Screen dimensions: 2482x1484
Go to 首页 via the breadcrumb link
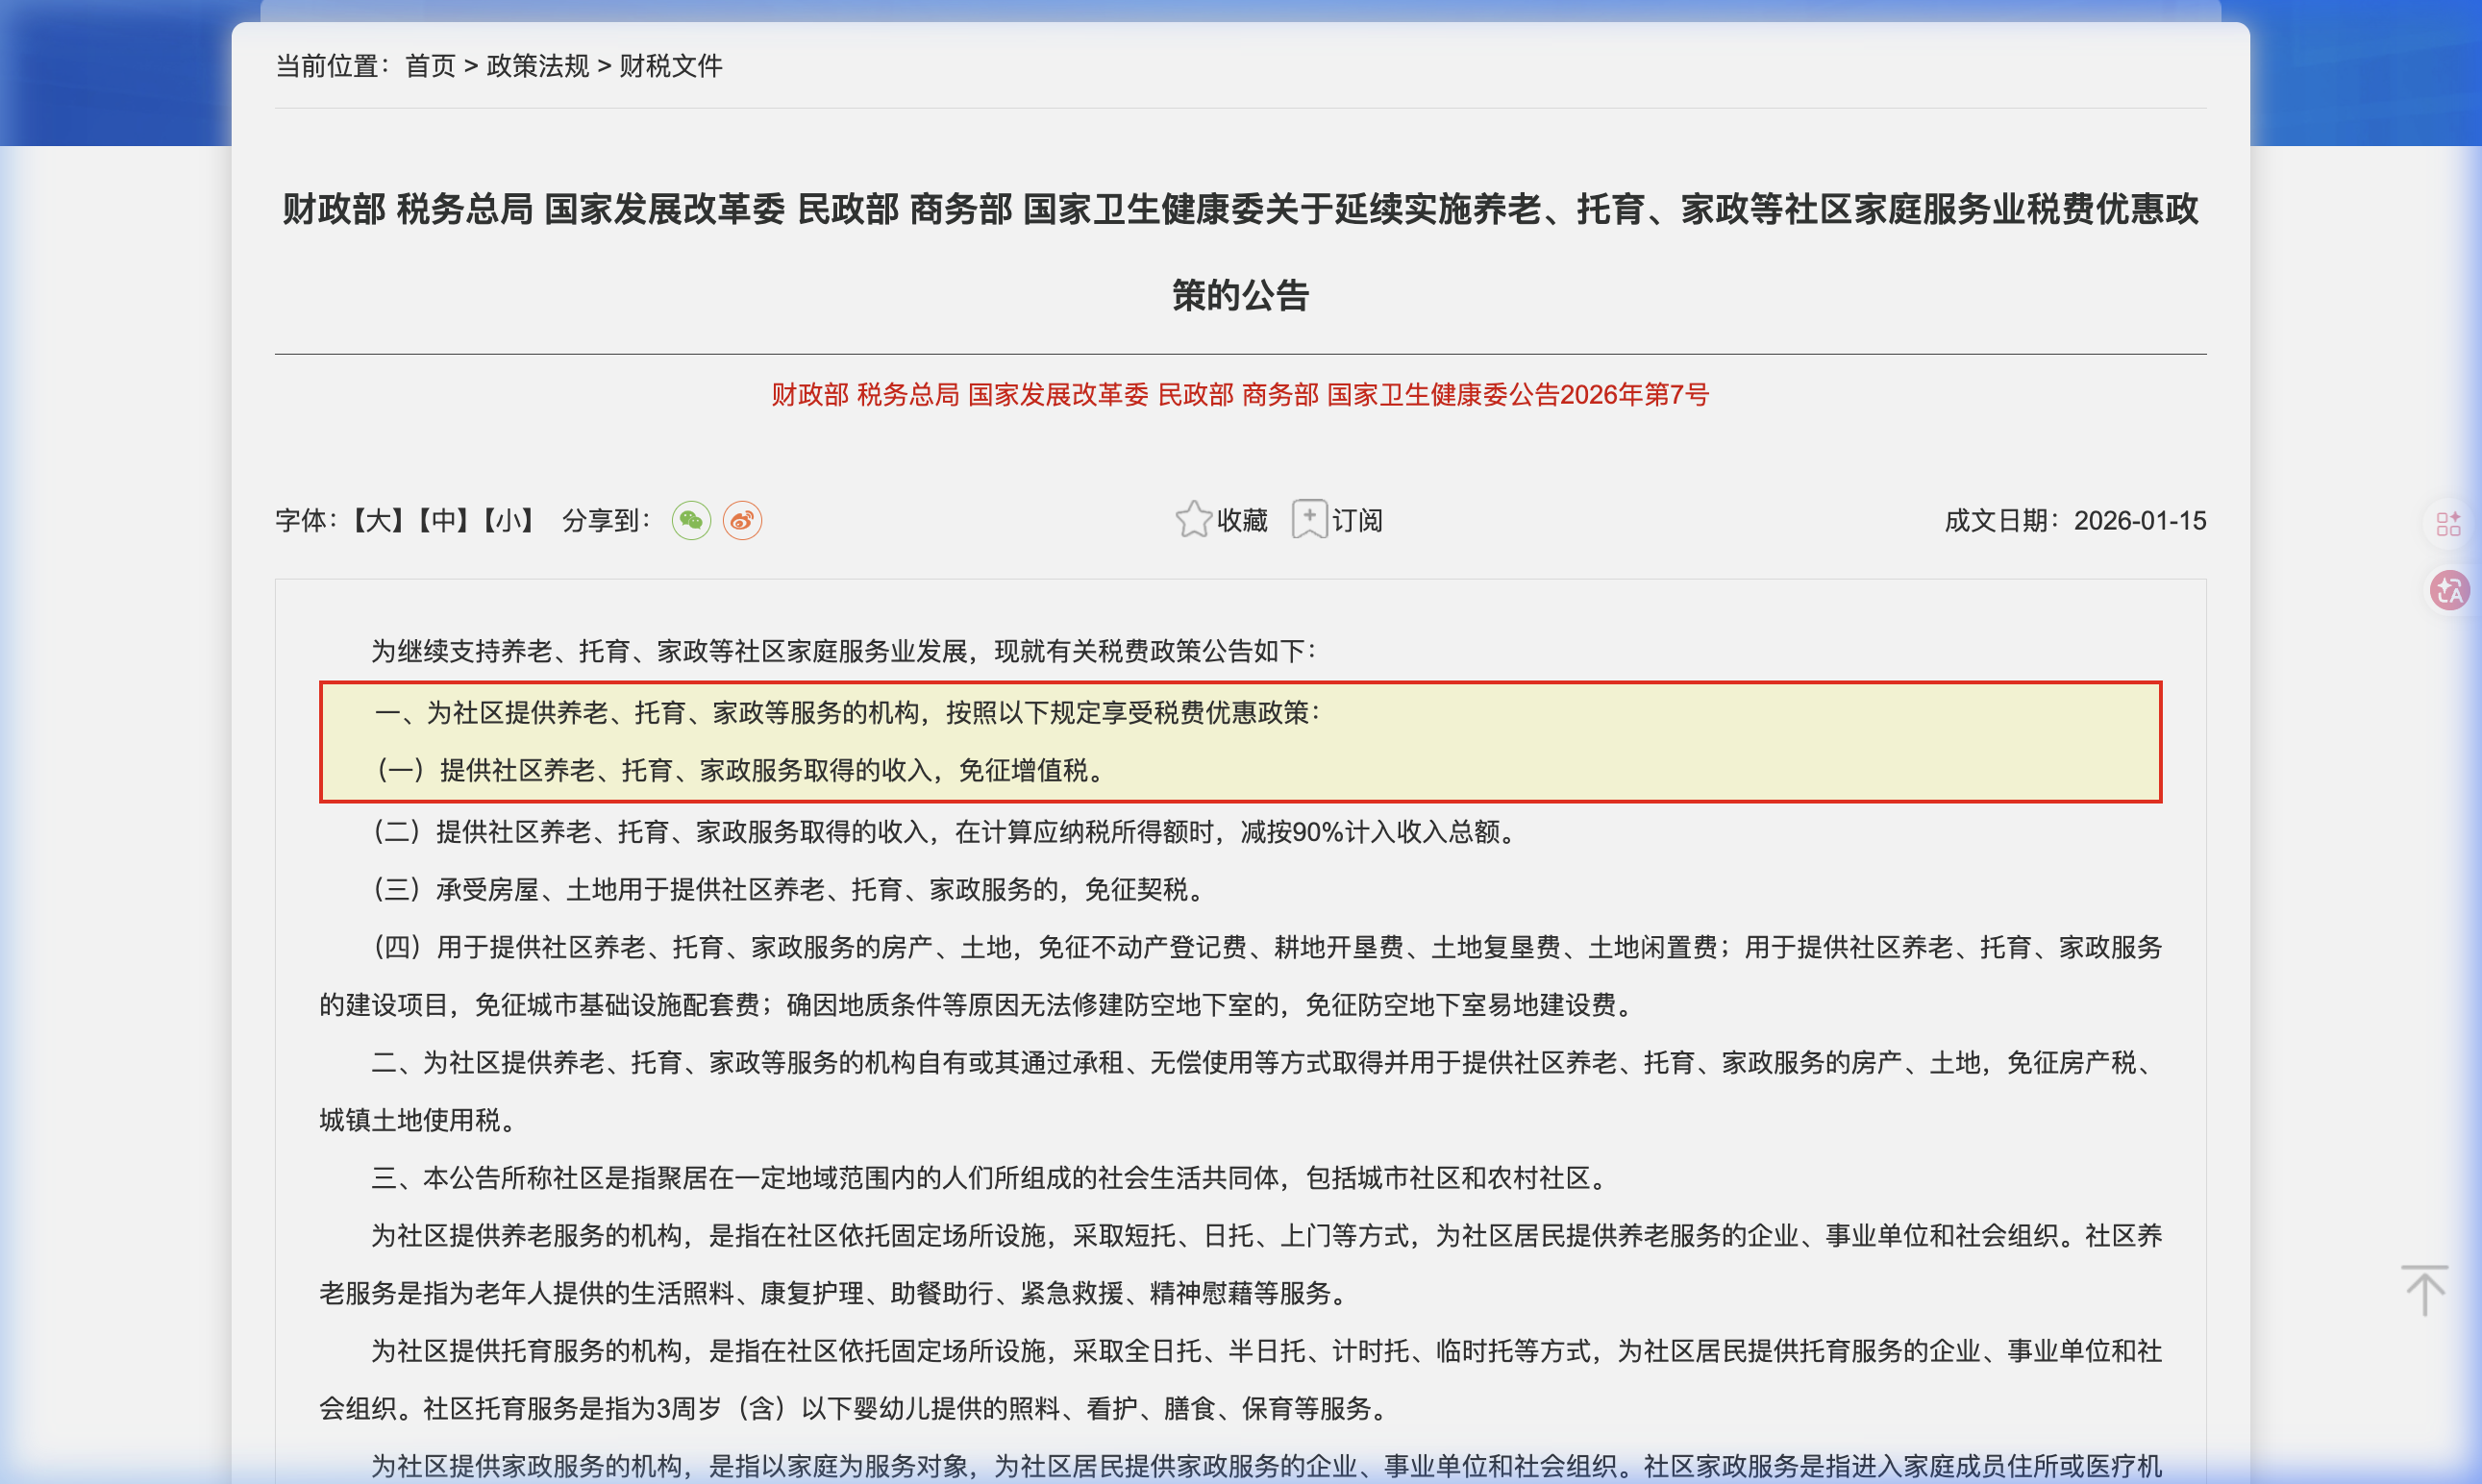(x=430, y=66)
